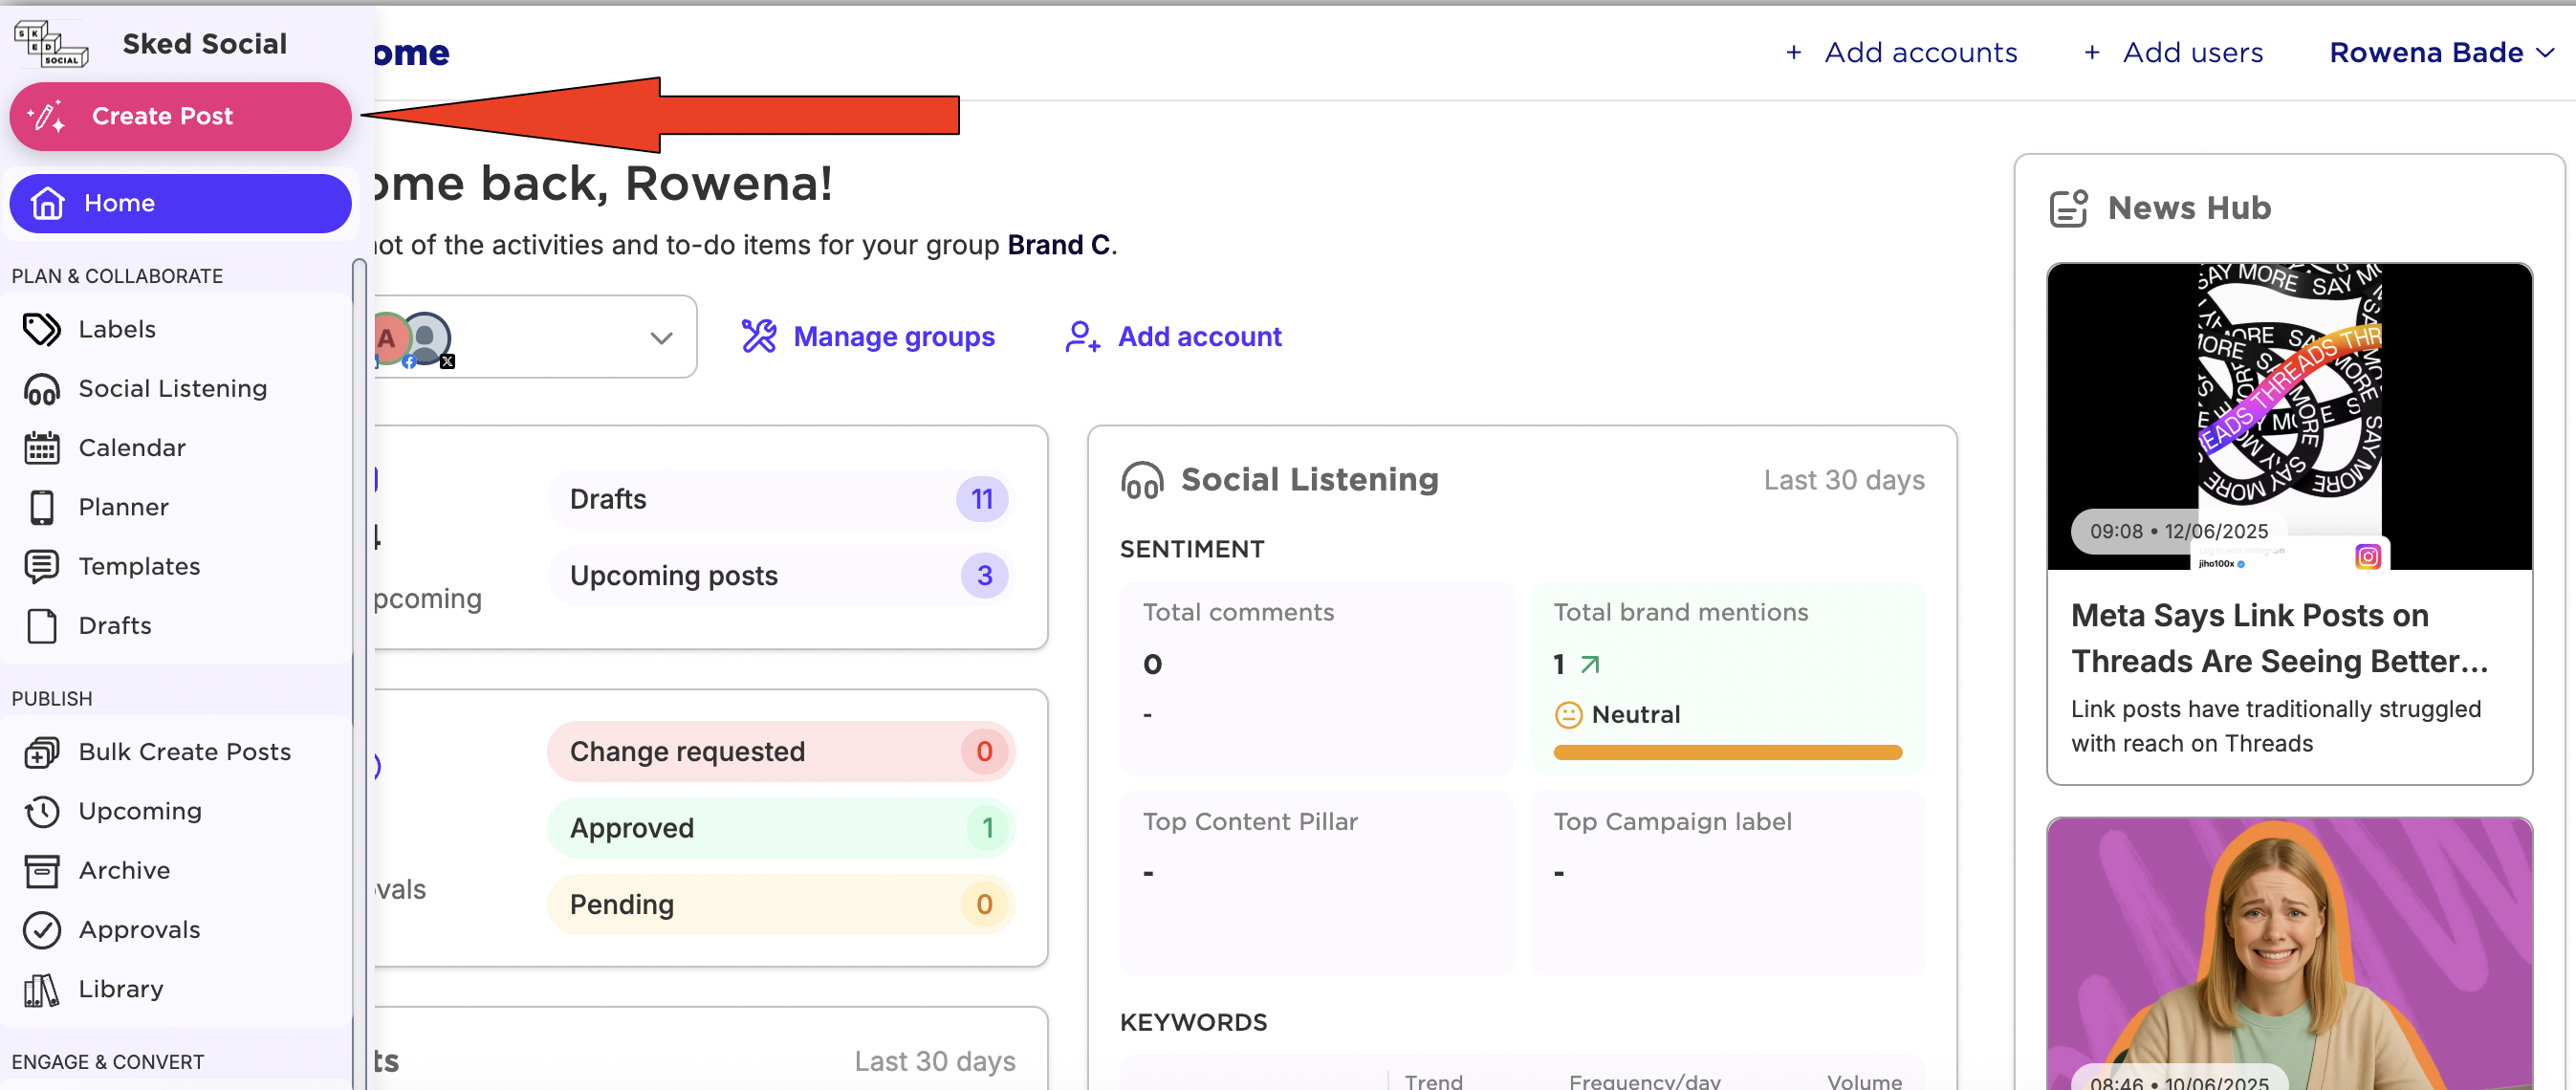This screenshot has width=2576, height=1090.
Task: Click the Top Campaign label card
Action: click(1727, 883)
